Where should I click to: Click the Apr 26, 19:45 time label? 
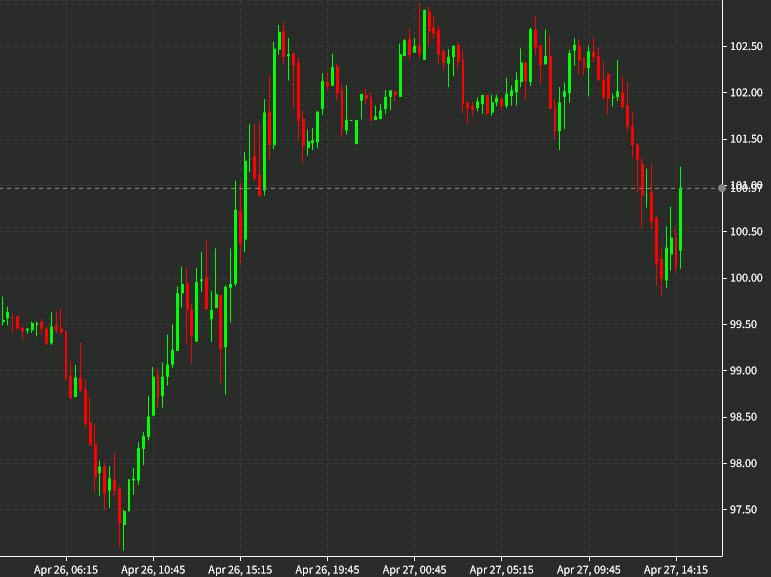click(x=327, y=570)
